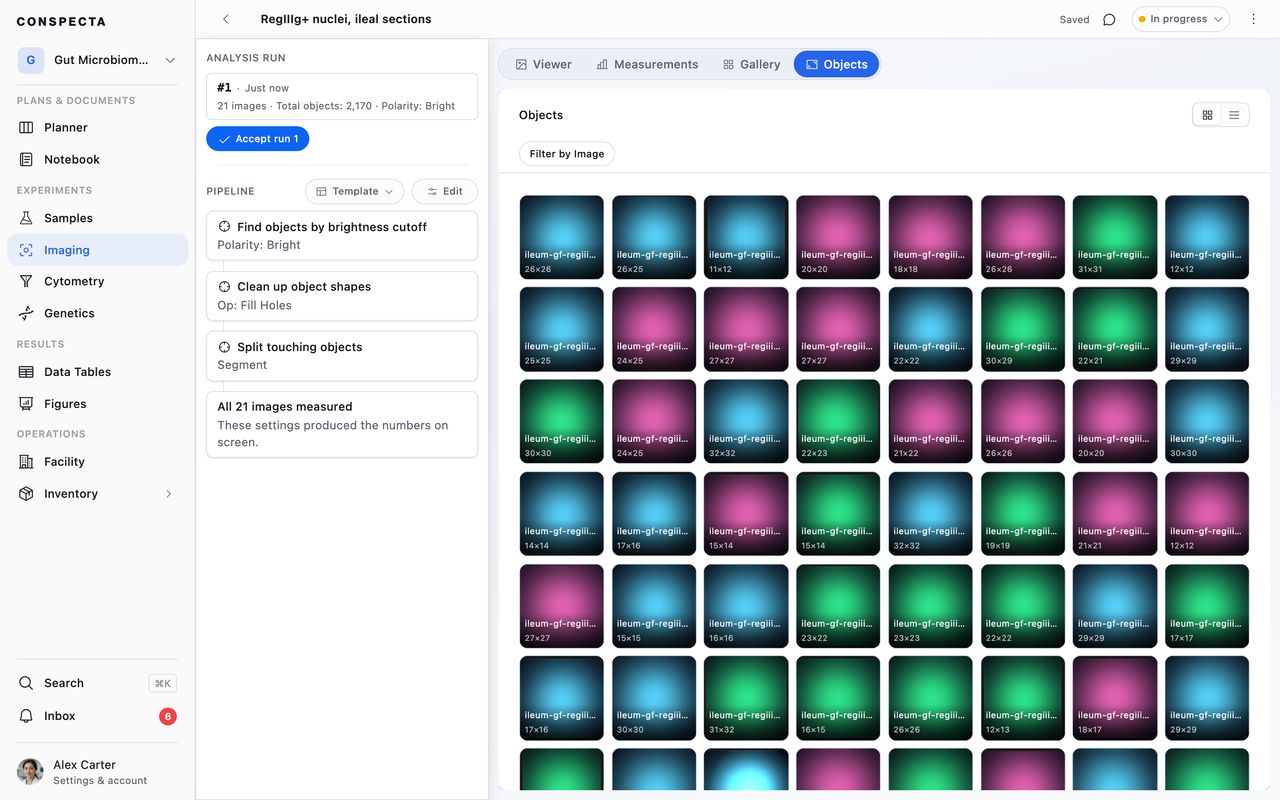Open Cytometry in the sidebar

point(97,281)
